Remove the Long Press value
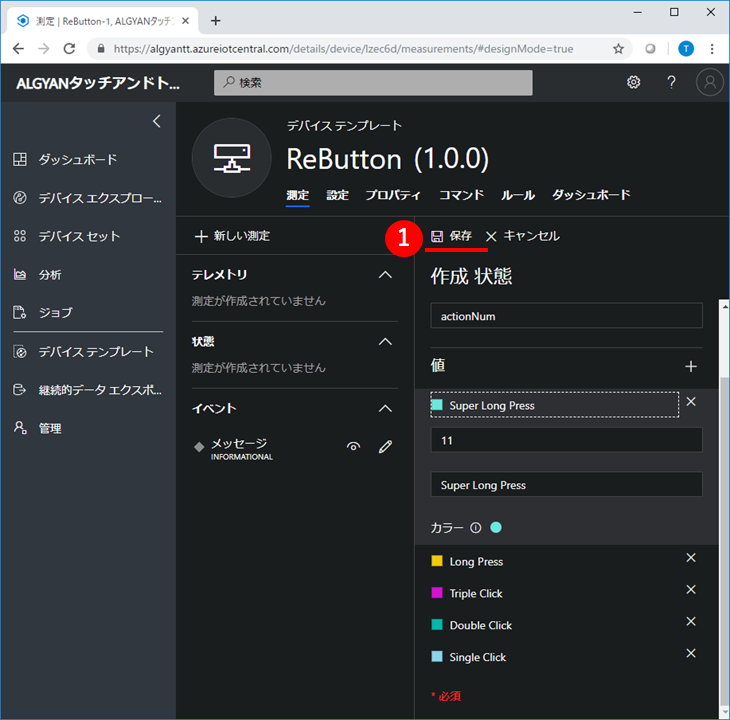 [x=691, y=558]
